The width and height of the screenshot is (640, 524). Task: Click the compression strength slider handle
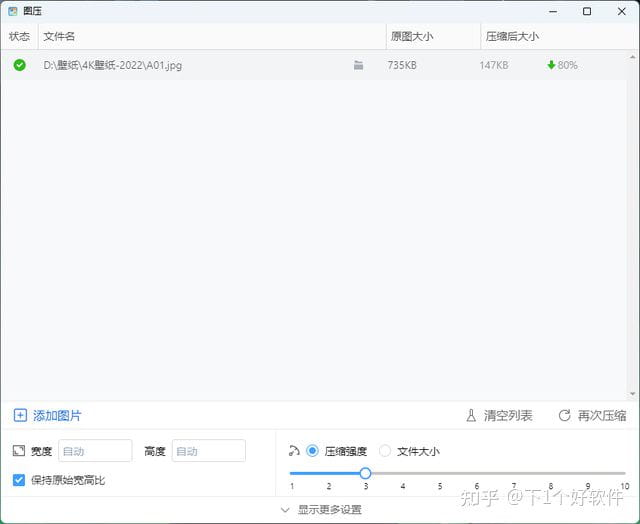point(365,473)
